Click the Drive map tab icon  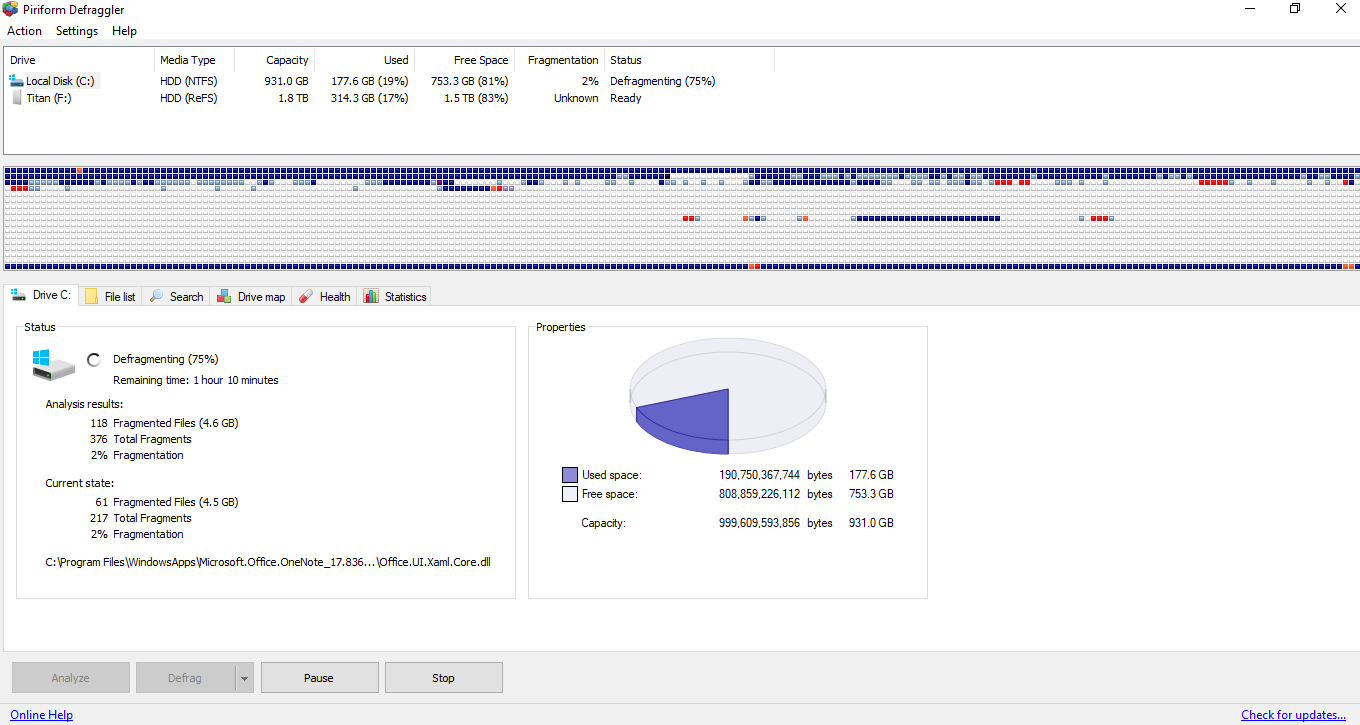click(225, 297)
